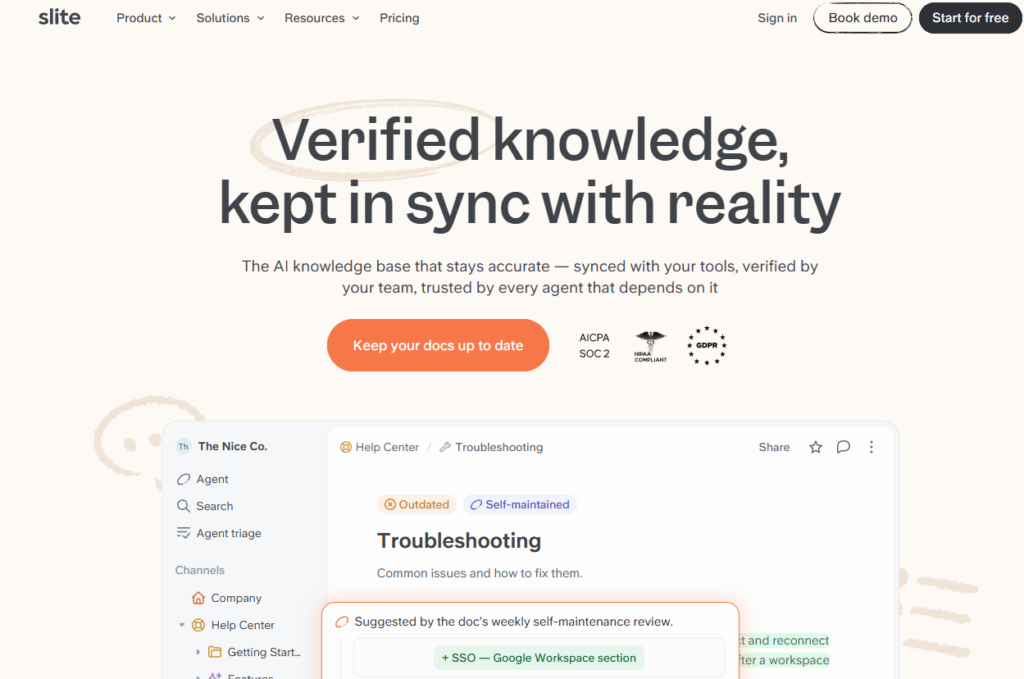Open the comments bubble icon
Viewport: 1024px width, 679px height.
(844, 447)
